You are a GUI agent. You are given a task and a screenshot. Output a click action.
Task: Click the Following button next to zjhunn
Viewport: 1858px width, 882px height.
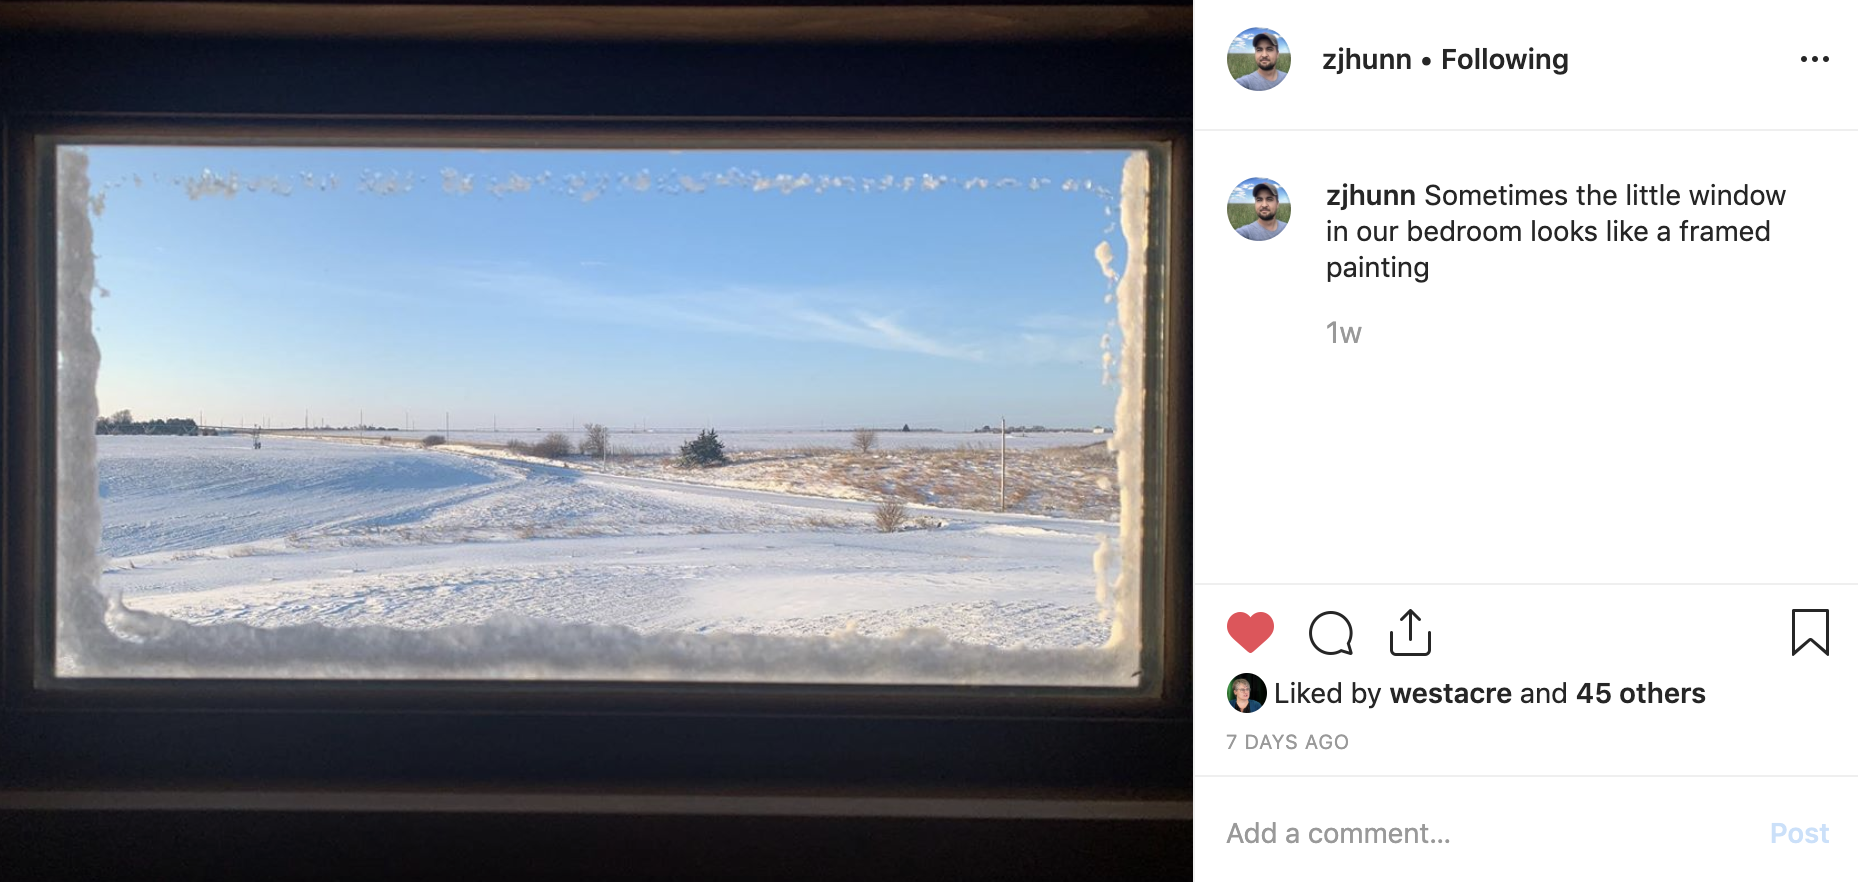coord(1504,60)
